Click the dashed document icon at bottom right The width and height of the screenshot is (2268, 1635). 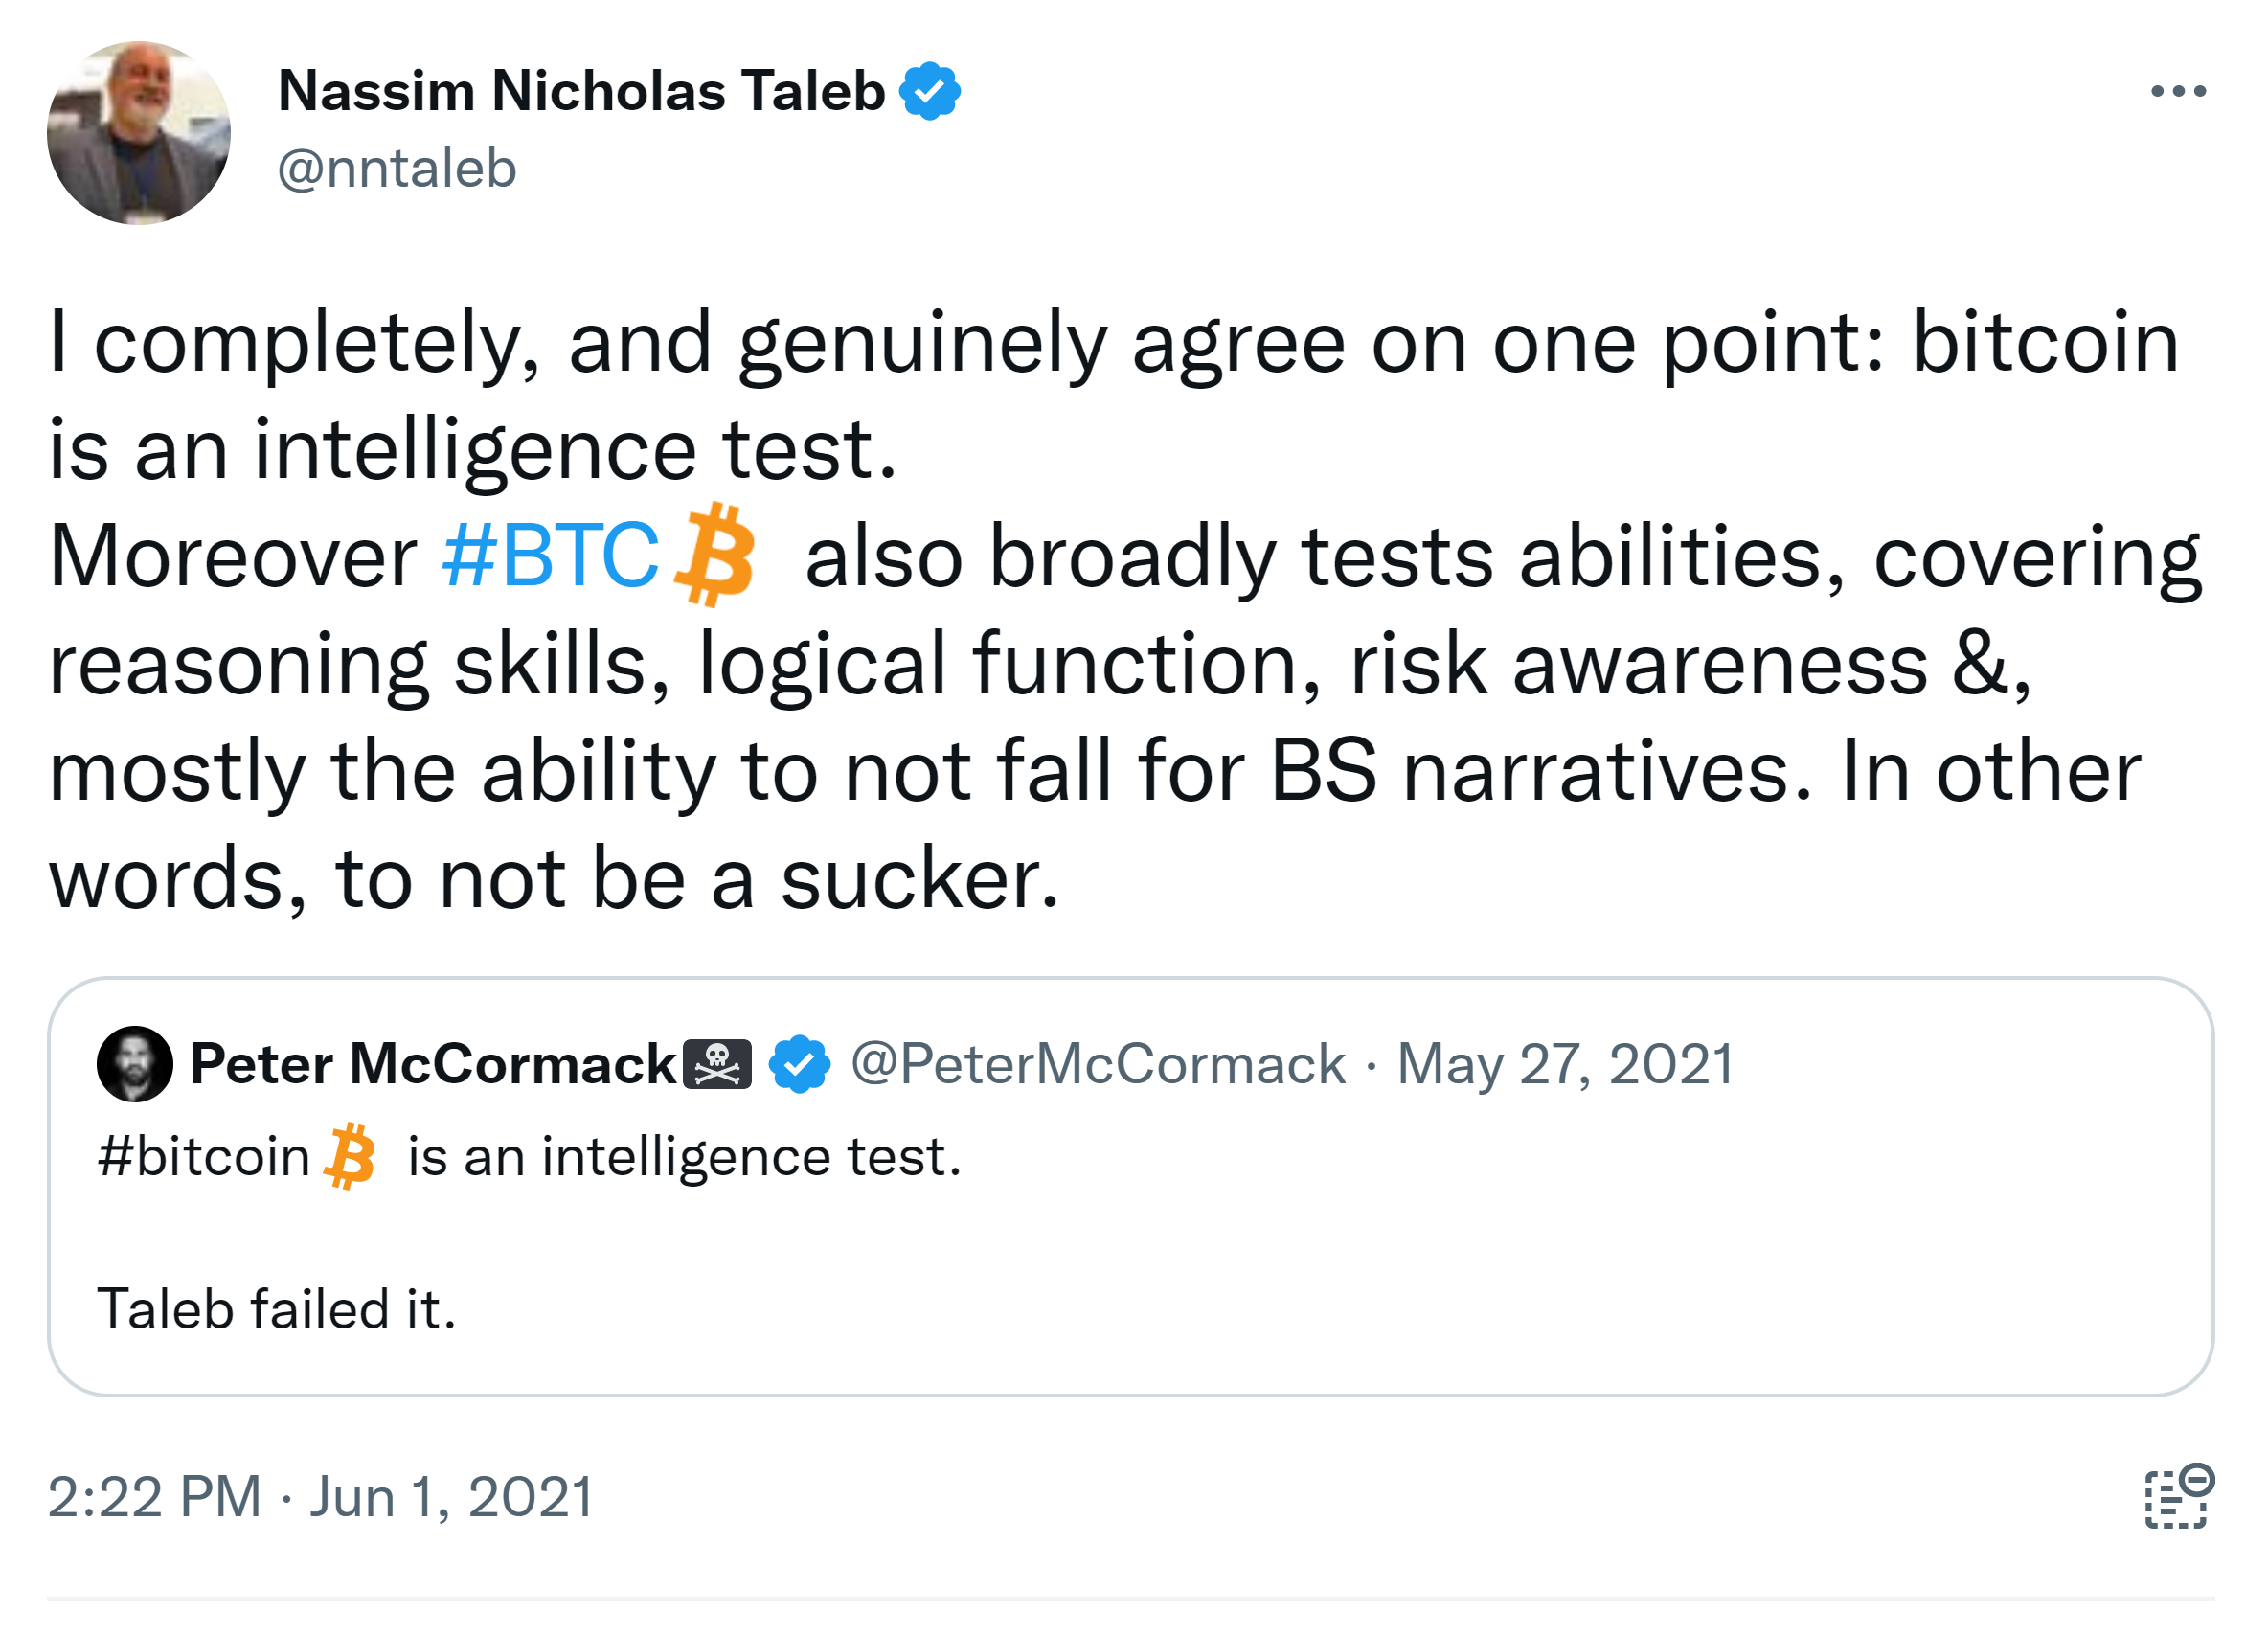coord(2178,1497)
